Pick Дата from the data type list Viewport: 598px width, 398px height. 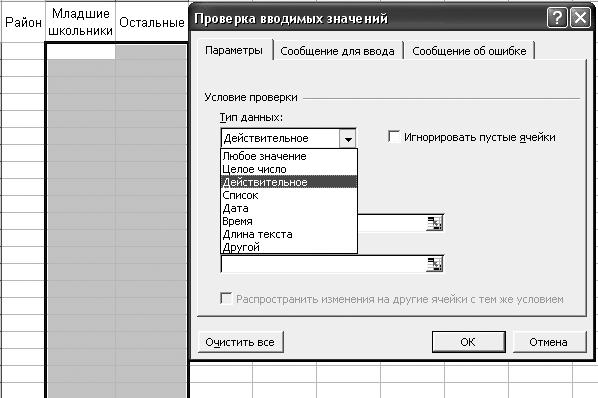[x=289, y=208]
